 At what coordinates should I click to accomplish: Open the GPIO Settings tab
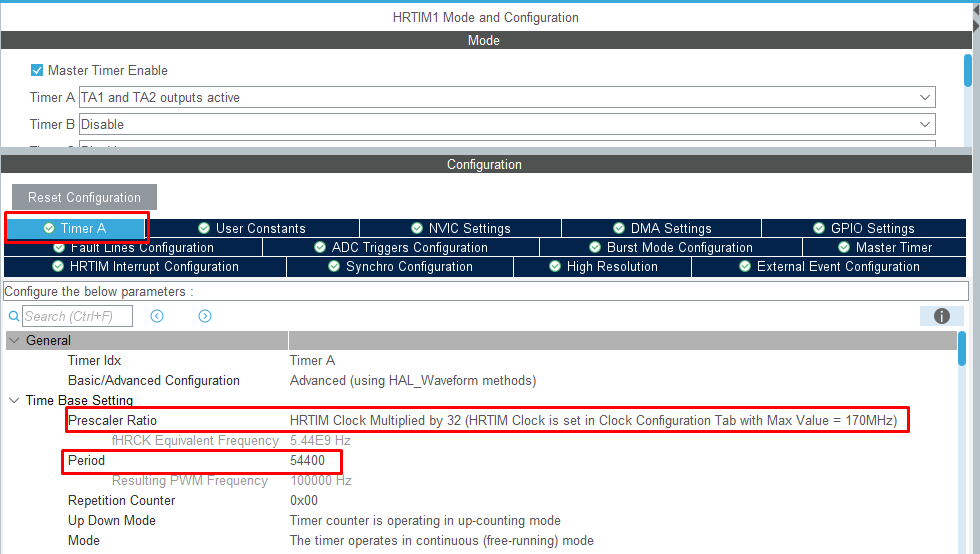click(x=864, y=228)
